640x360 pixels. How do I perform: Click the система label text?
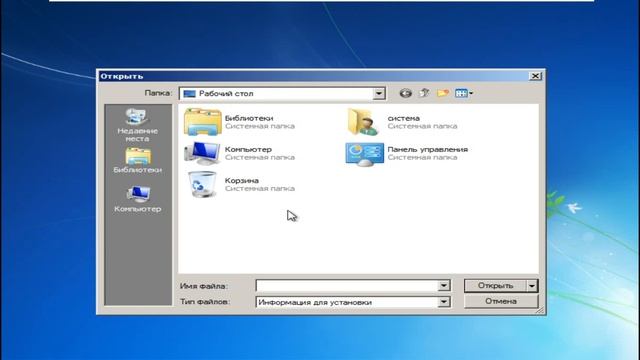point(403,118)
